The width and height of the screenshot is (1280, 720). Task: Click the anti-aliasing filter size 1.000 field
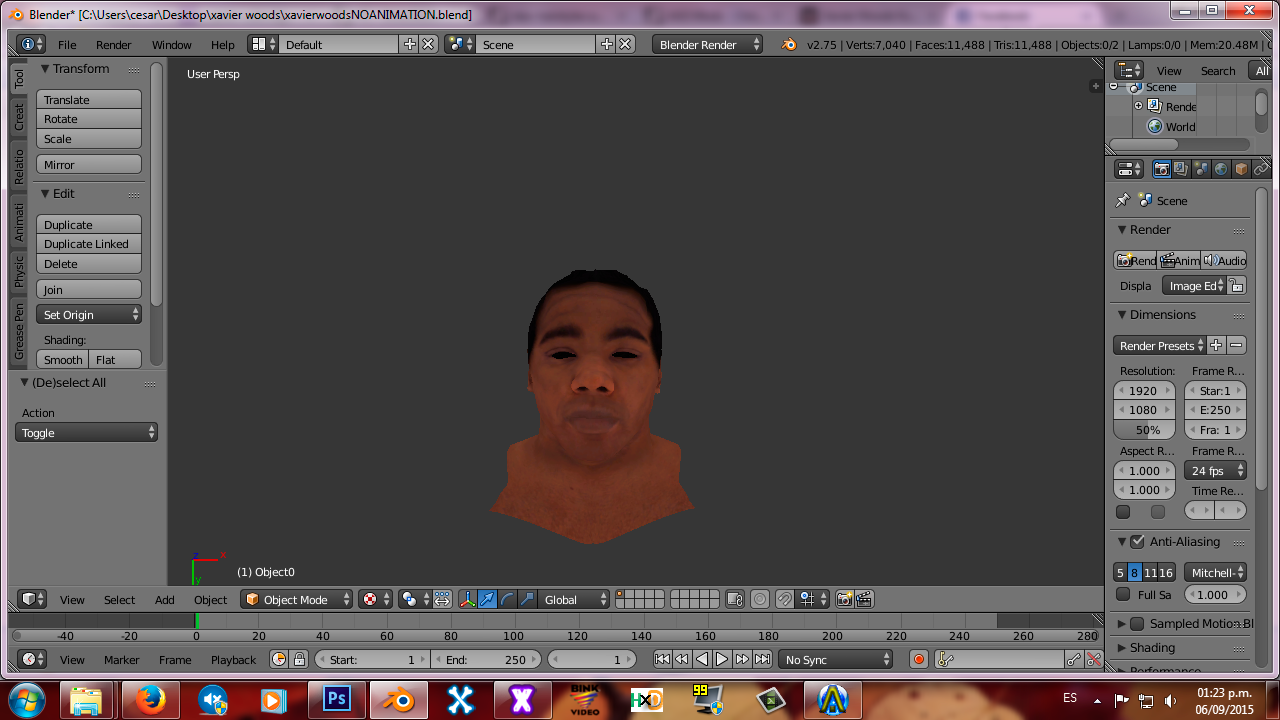[x=1215, y=594]
